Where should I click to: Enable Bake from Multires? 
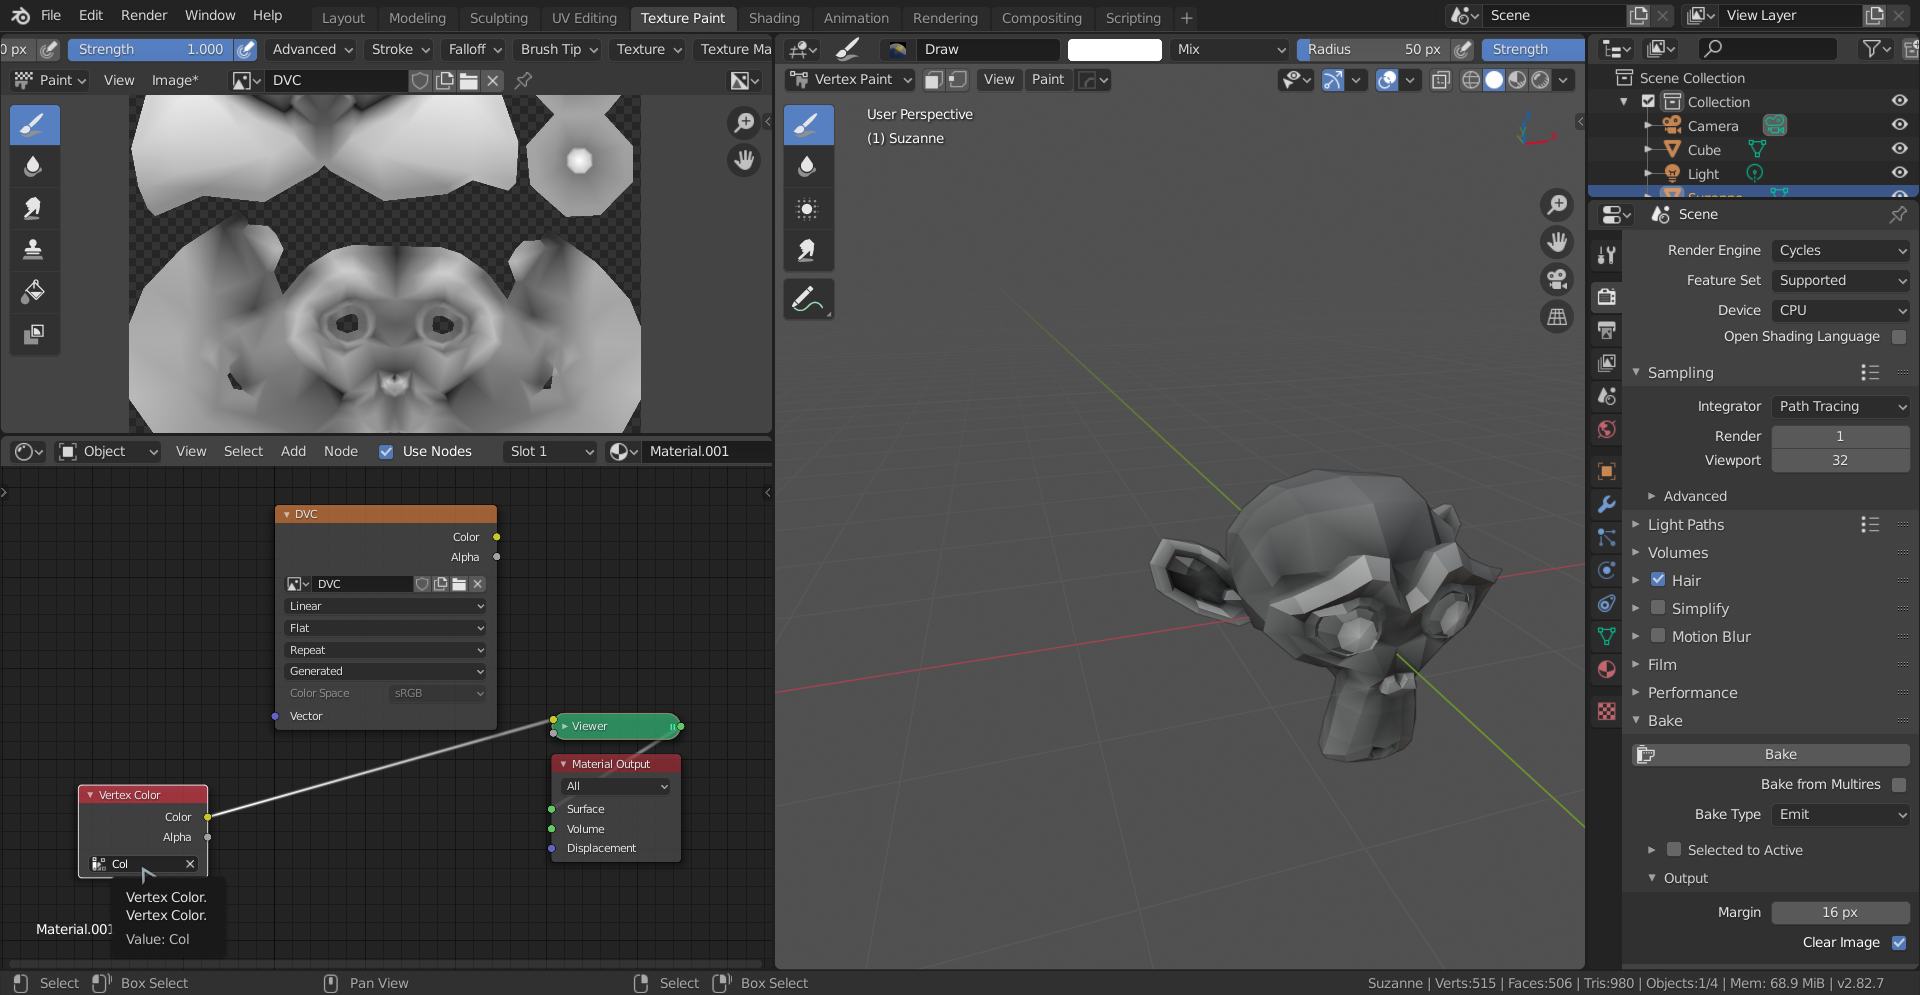[x=1899, y=785]
